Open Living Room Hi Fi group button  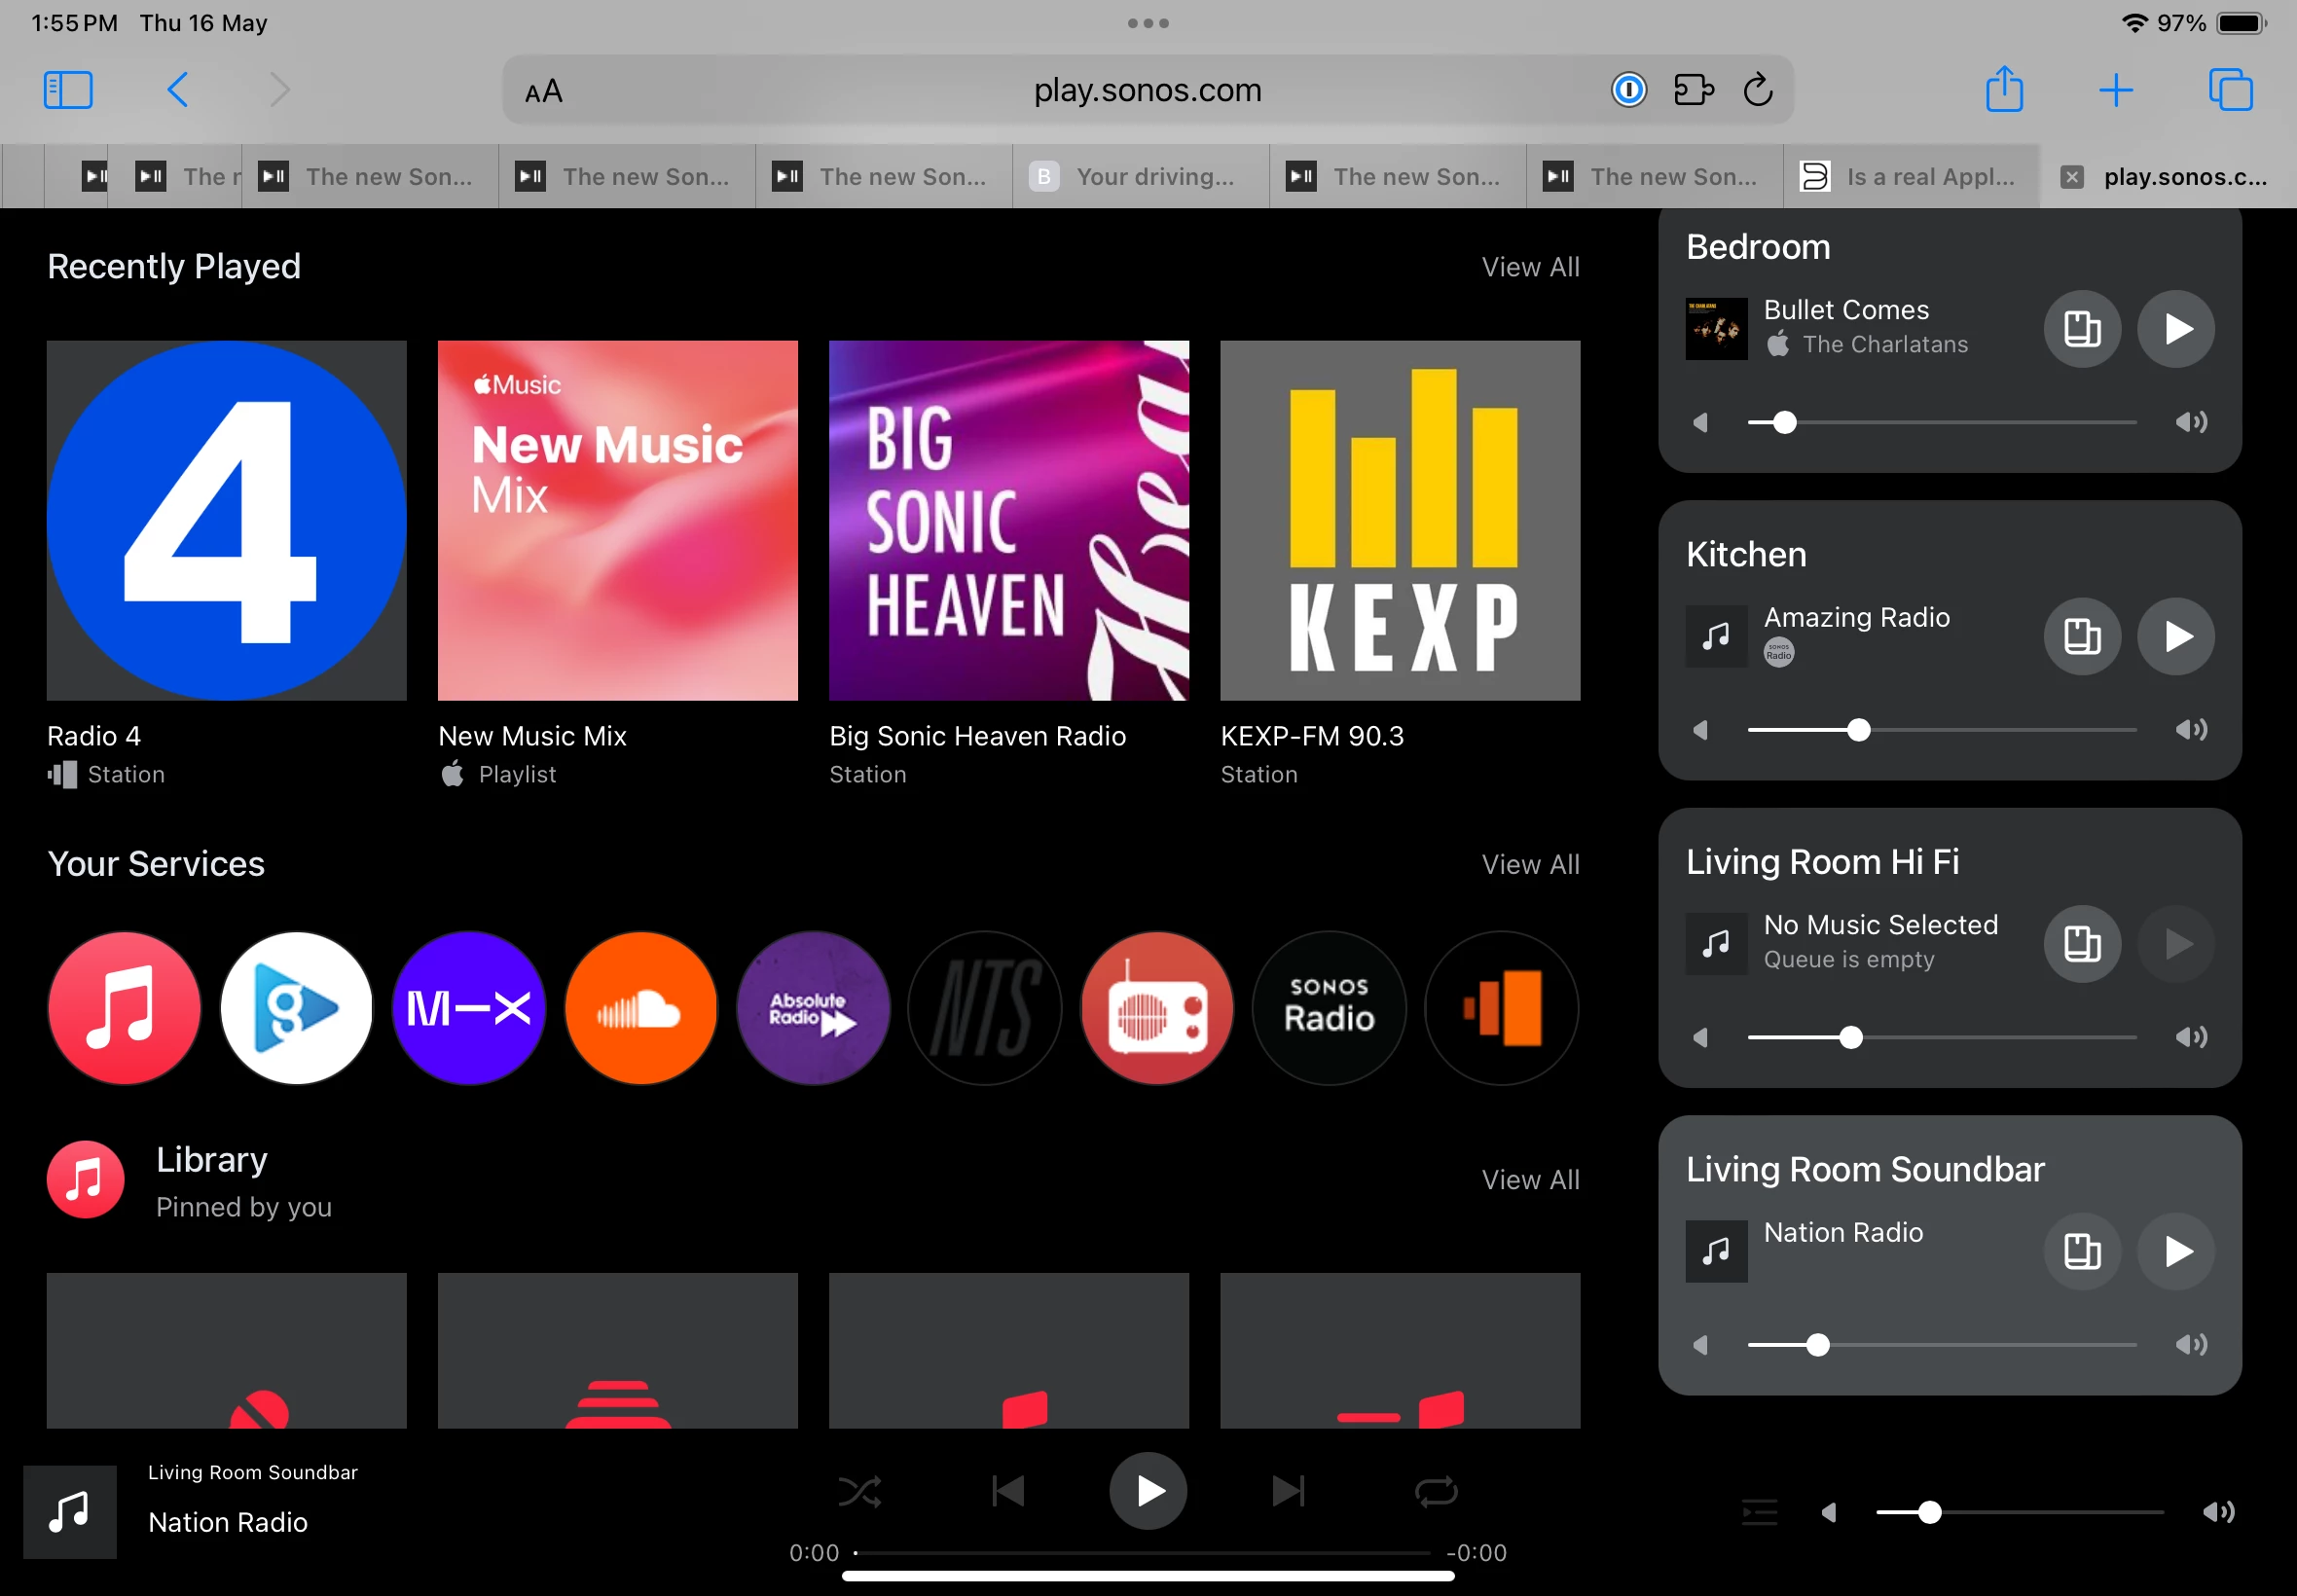[2082, 944]
